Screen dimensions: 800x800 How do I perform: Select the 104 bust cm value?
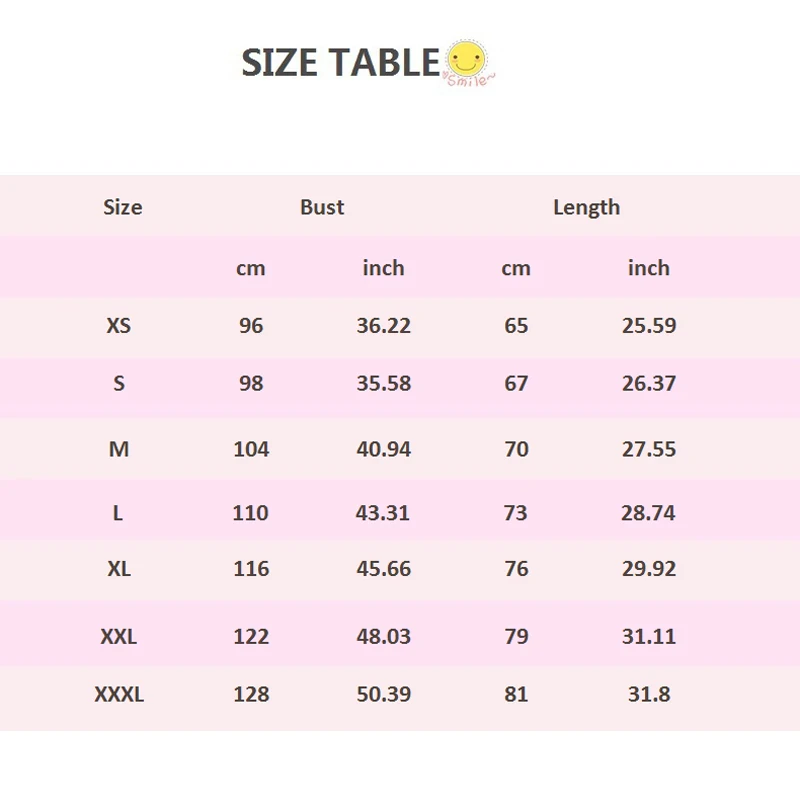point(251,449)
